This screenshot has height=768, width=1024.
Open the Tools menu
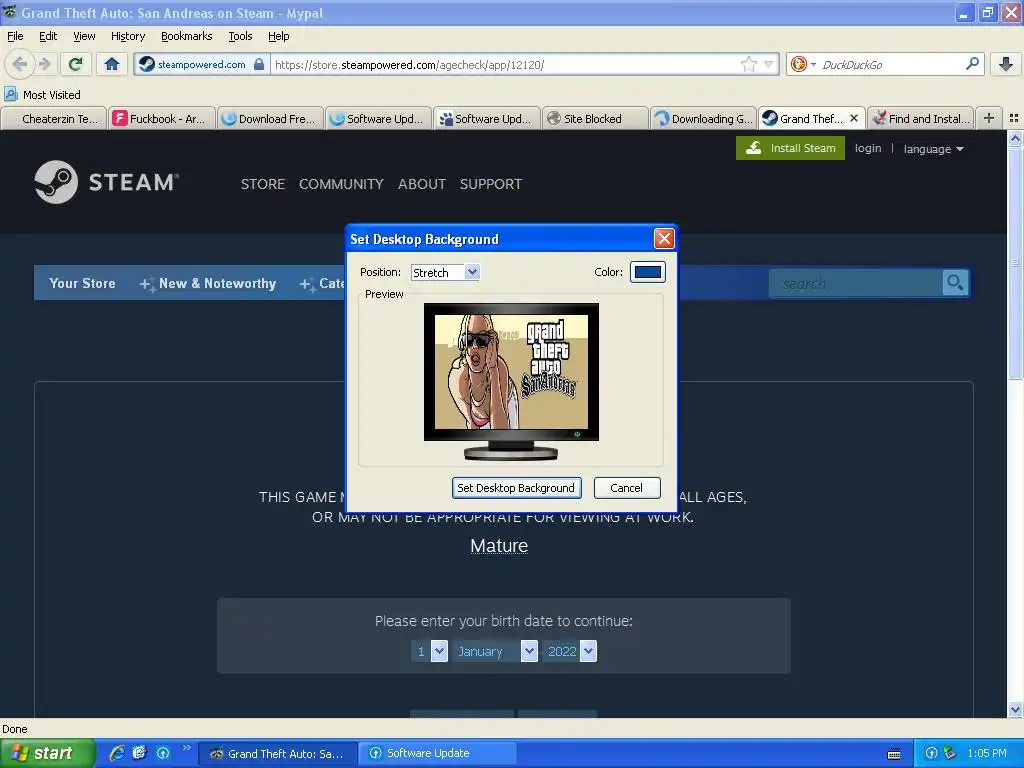coord(240,36)
